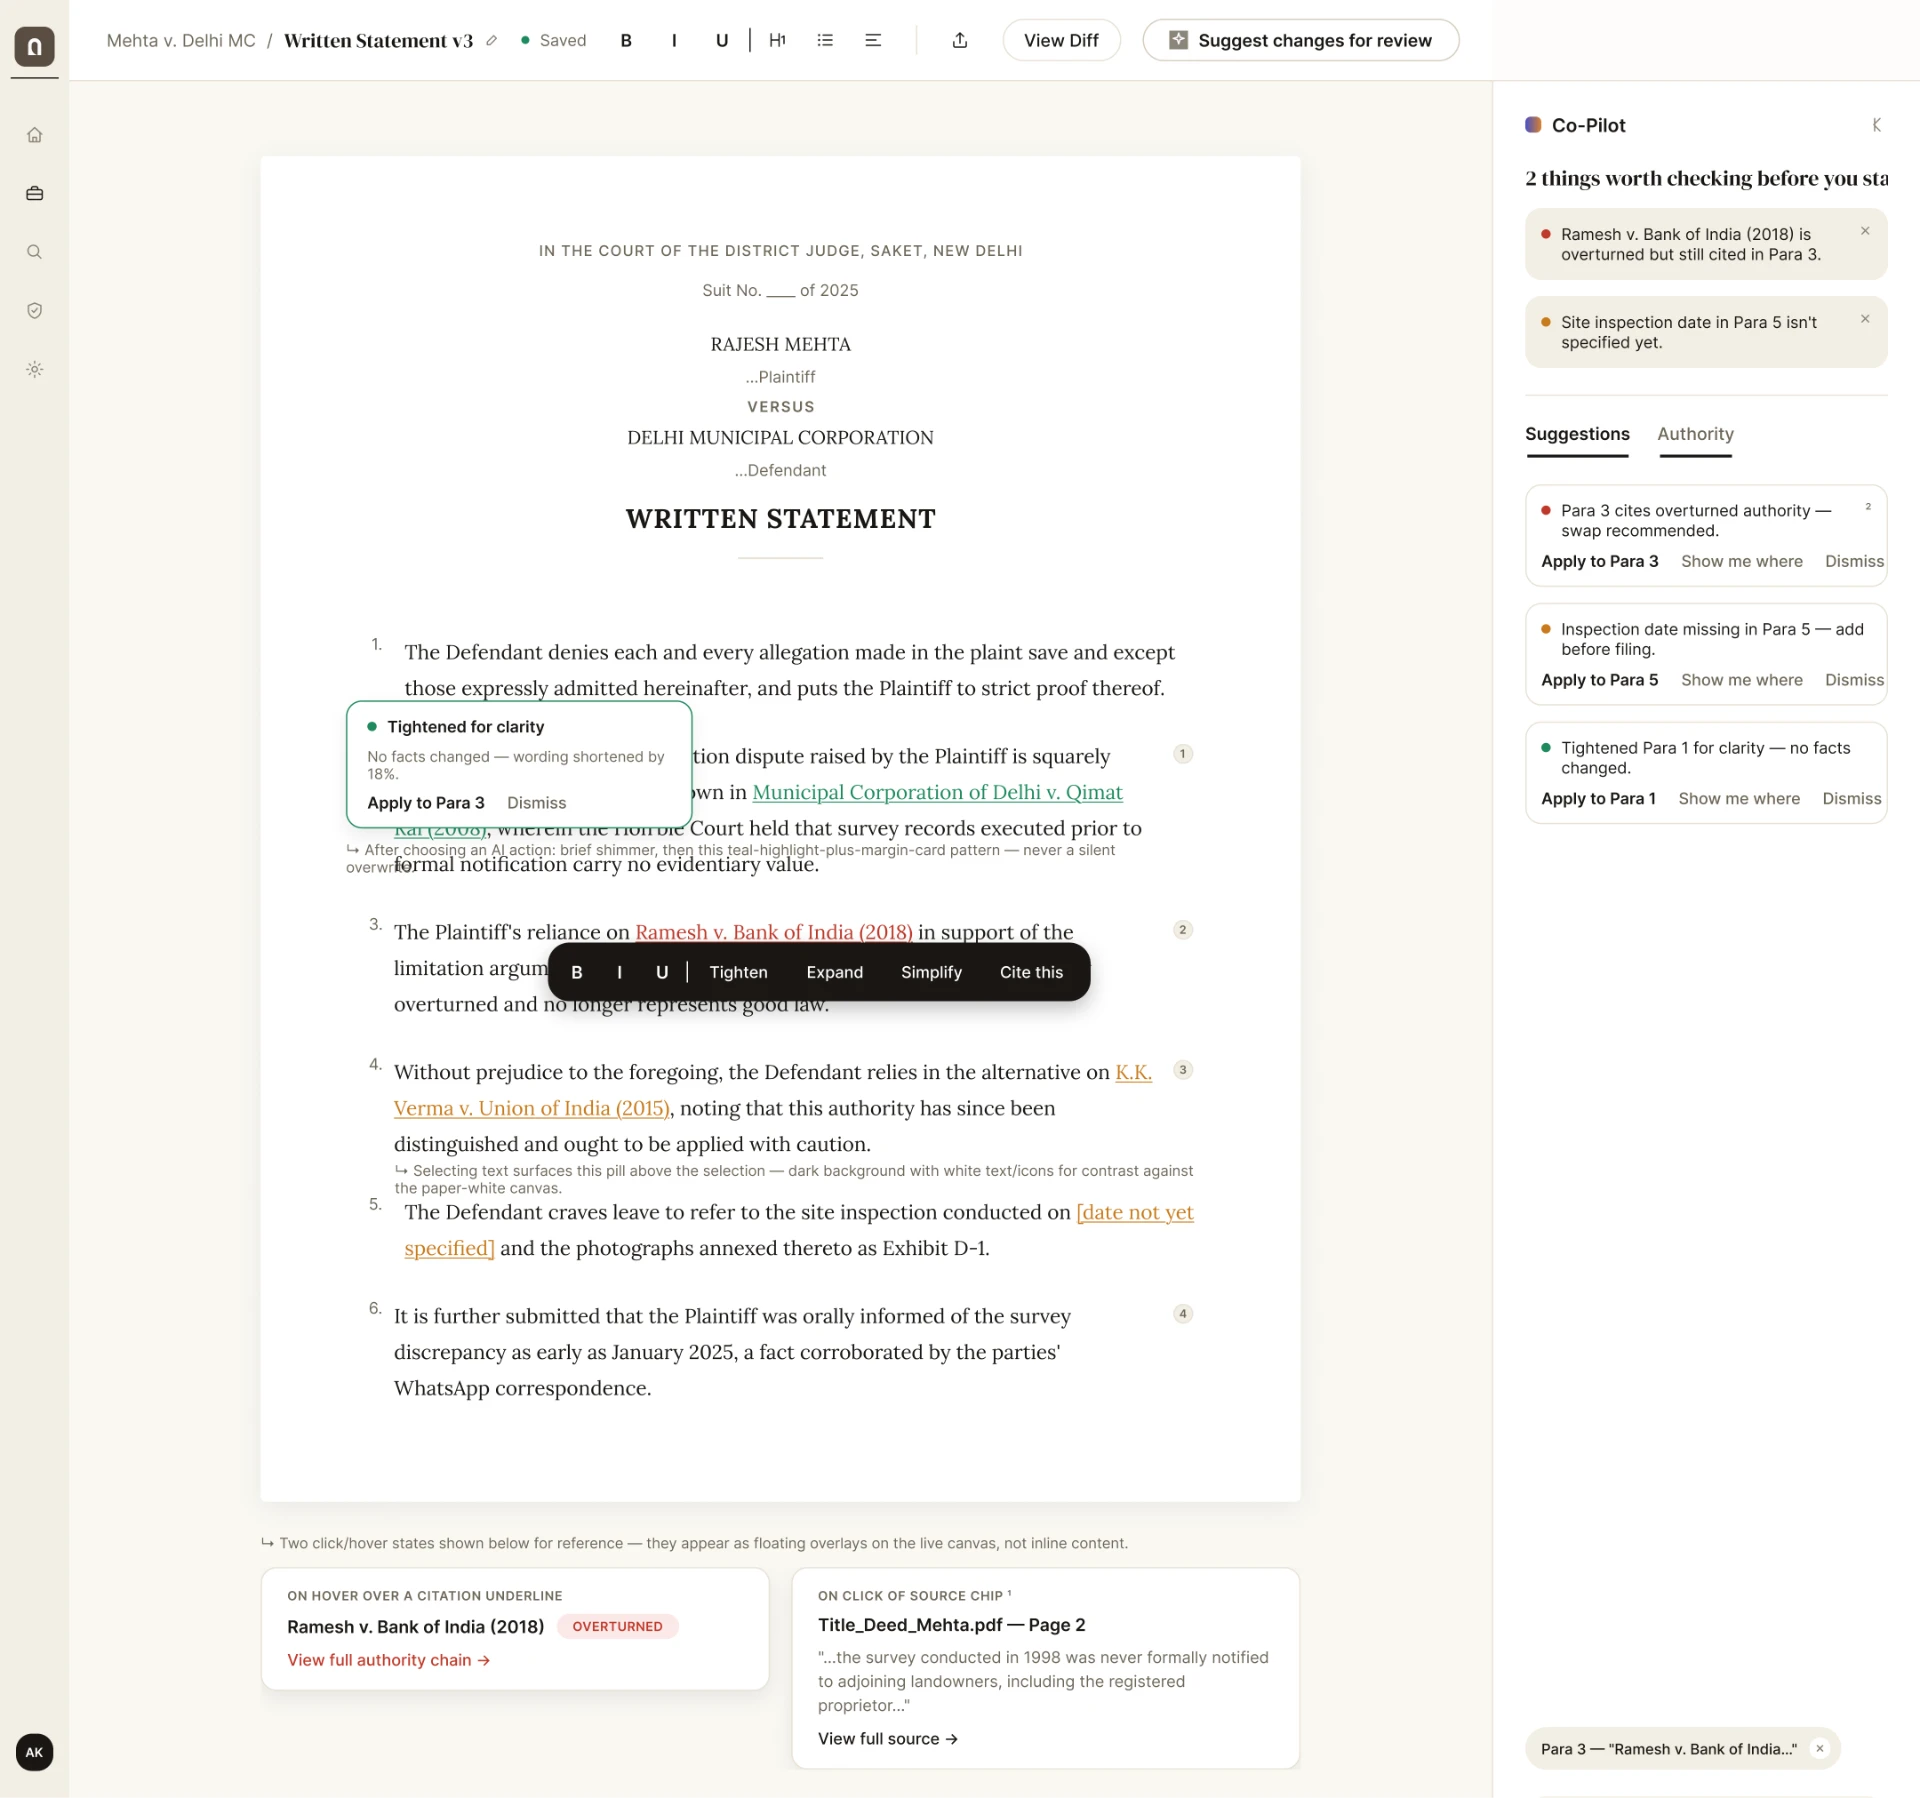Click Tighten in the floating toolbar
1920x1798 pixels.
[738, 972]
